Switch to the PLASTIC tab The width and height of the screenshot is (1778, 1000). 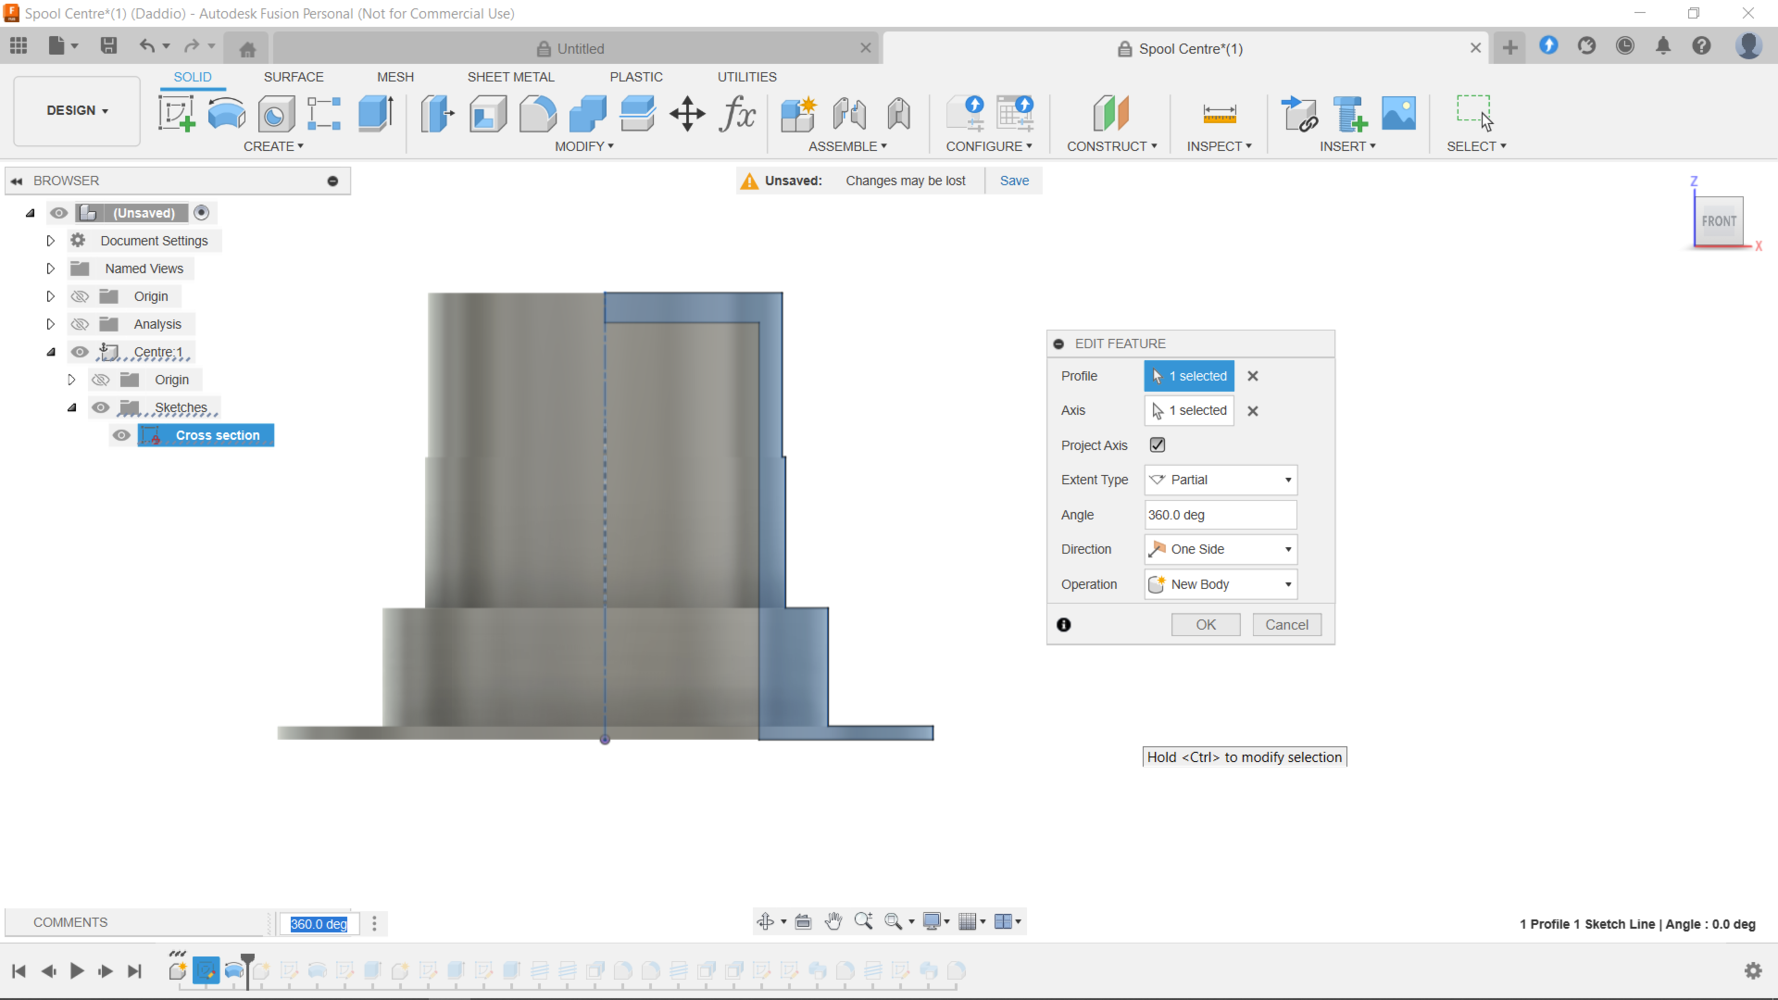pos(636,77)
